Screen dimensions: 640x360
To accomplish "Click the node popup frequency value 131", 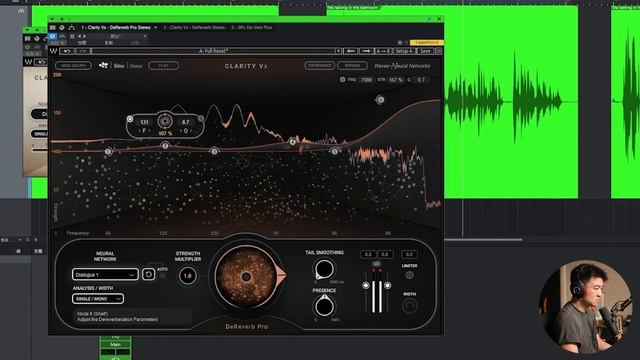I will tap(144, 122).
